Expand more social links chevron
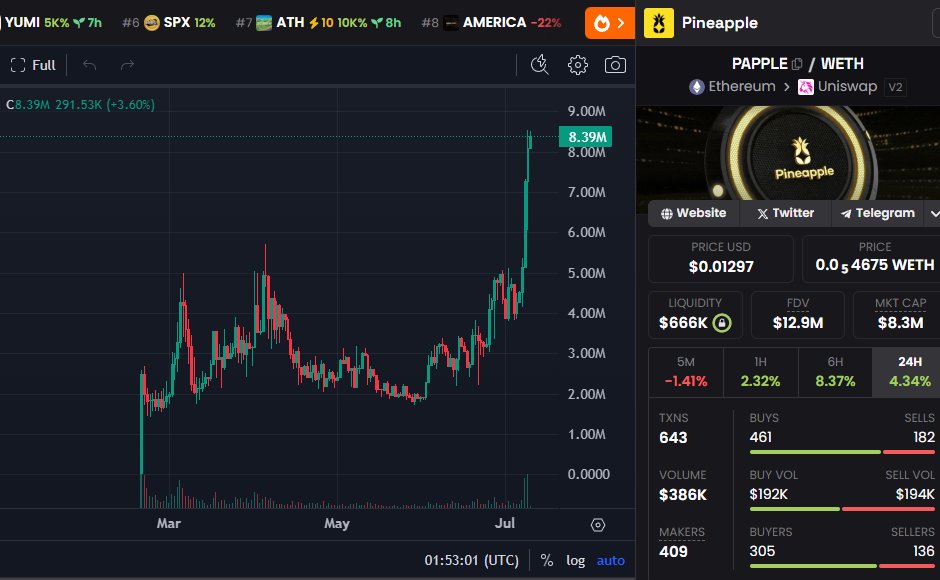The height and width of the screenshot is (580, 940). coord(934,214)
